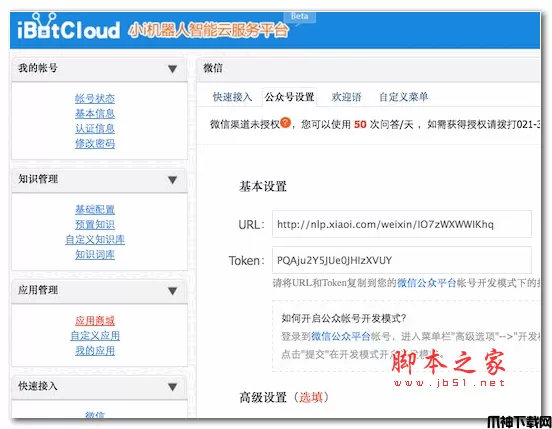Click the 高级设置 heading
The image size is (552, 429).
[263, 397]
